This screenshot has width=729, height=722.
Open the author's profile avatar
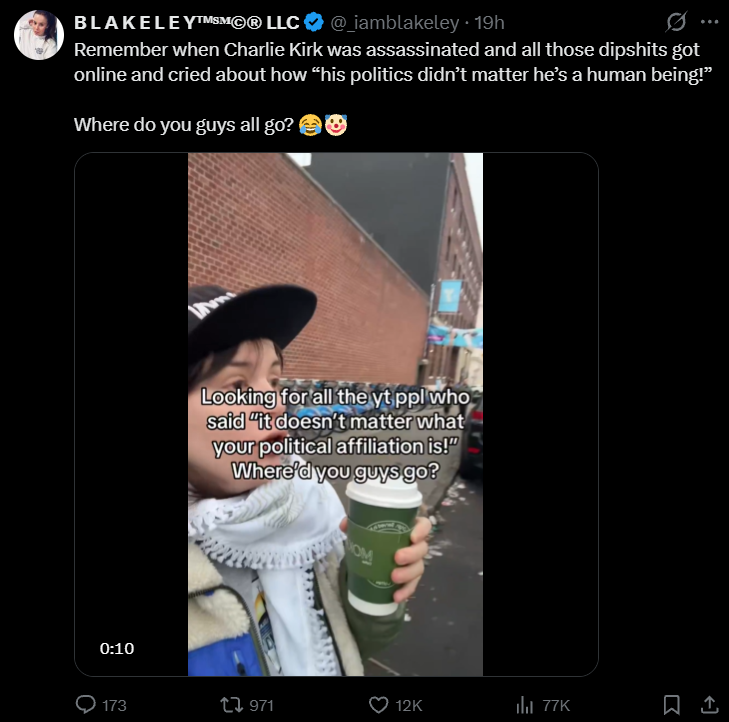(39, 35)
